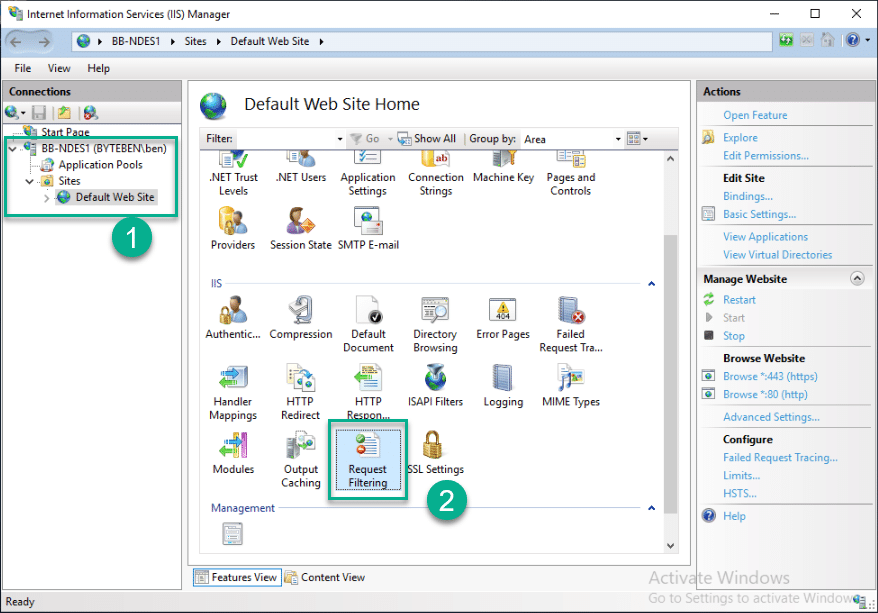Click the Browse *:443 (https) link

(x=770, y=377)
